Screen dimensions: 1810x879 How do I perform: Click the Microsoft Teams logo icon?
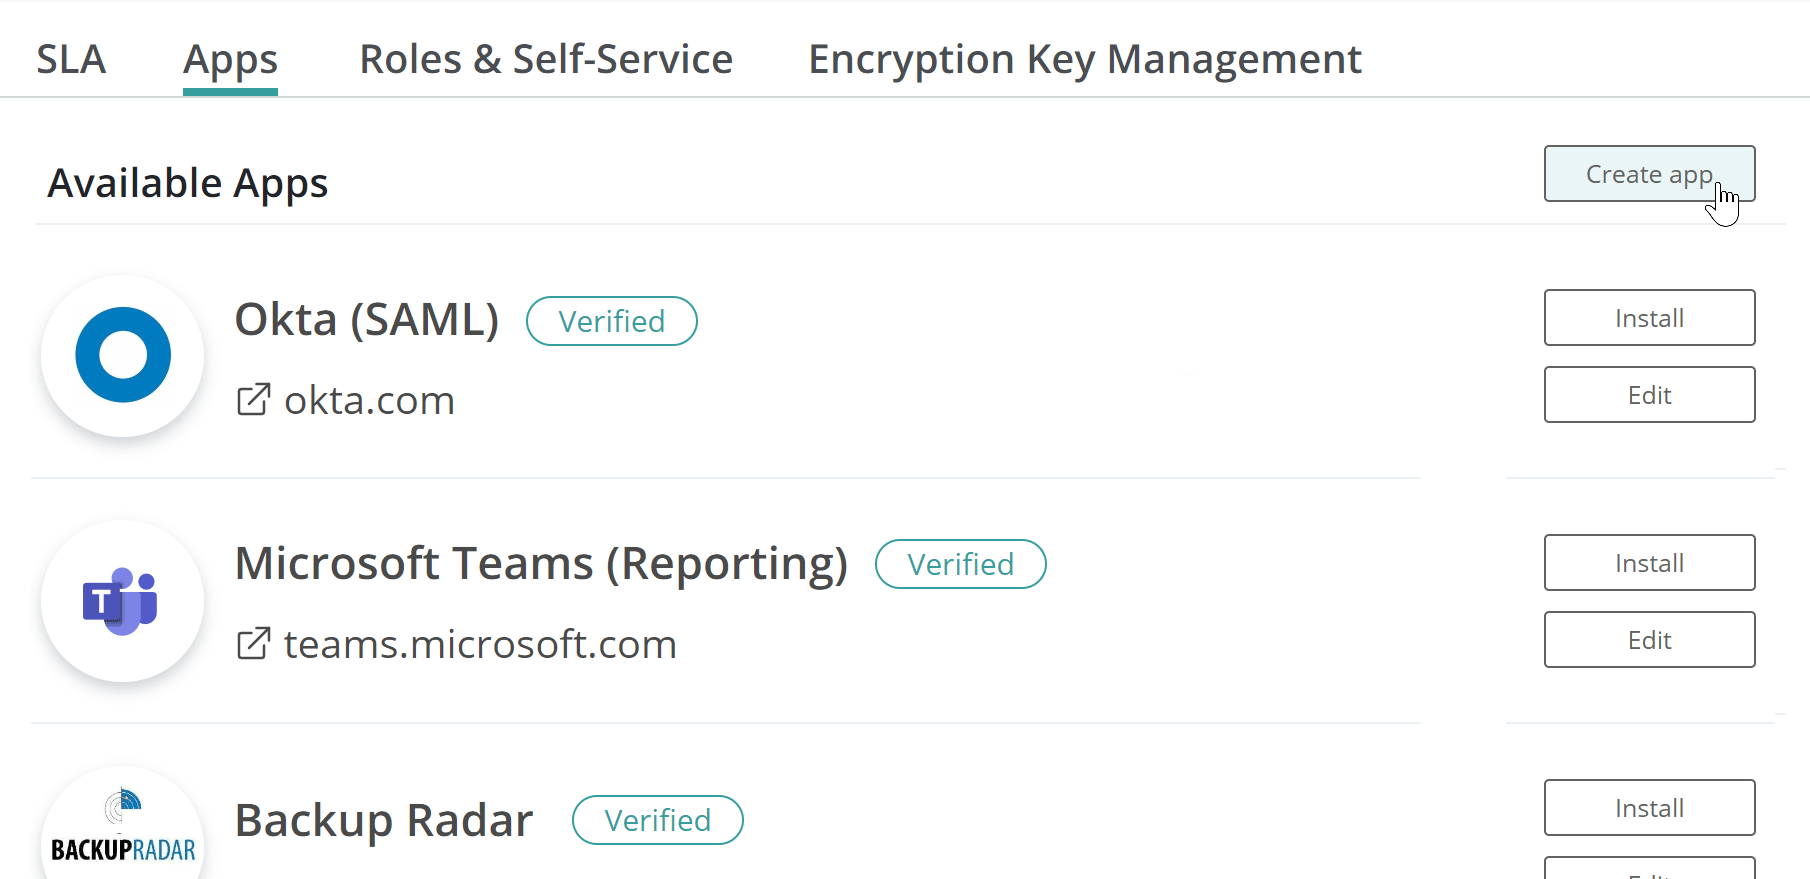[121, 601]
